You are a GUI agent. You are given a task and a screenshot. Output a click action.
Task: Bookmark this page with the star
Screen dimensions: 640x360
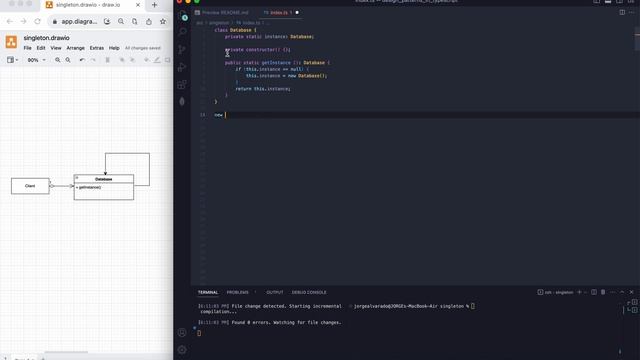pos(163,21)
